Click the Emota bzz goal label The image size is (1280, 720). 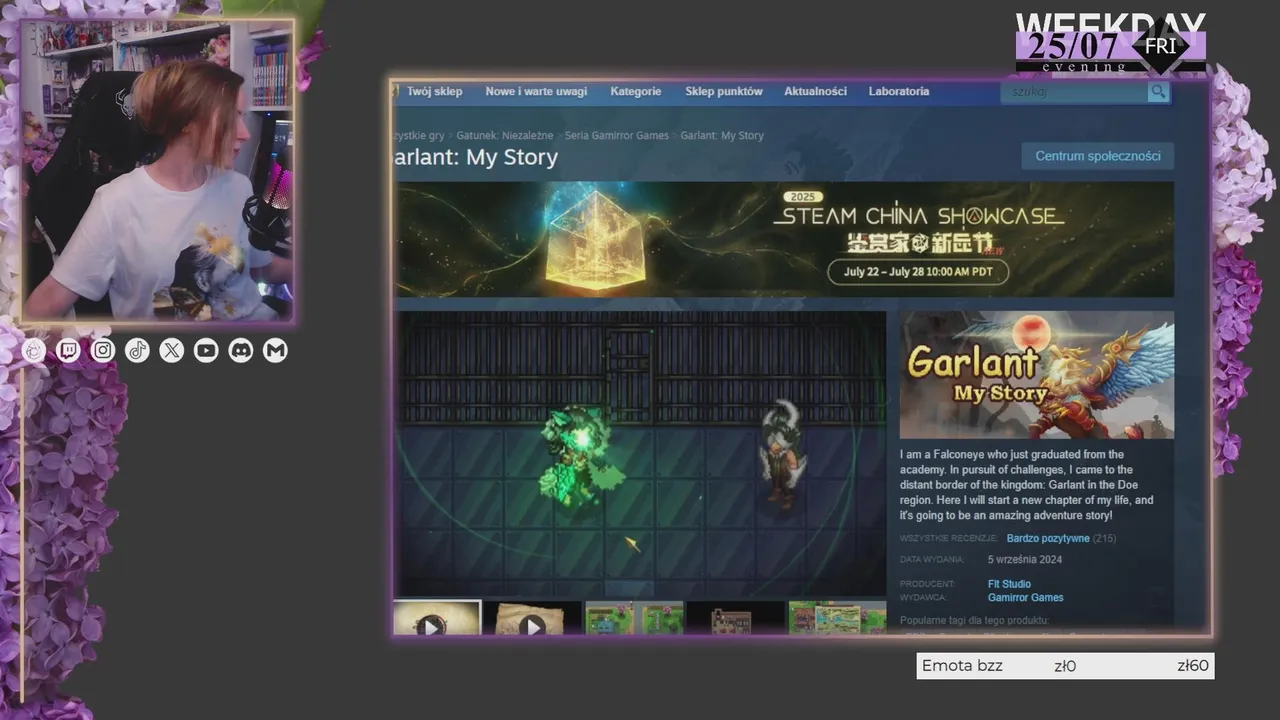962,666
